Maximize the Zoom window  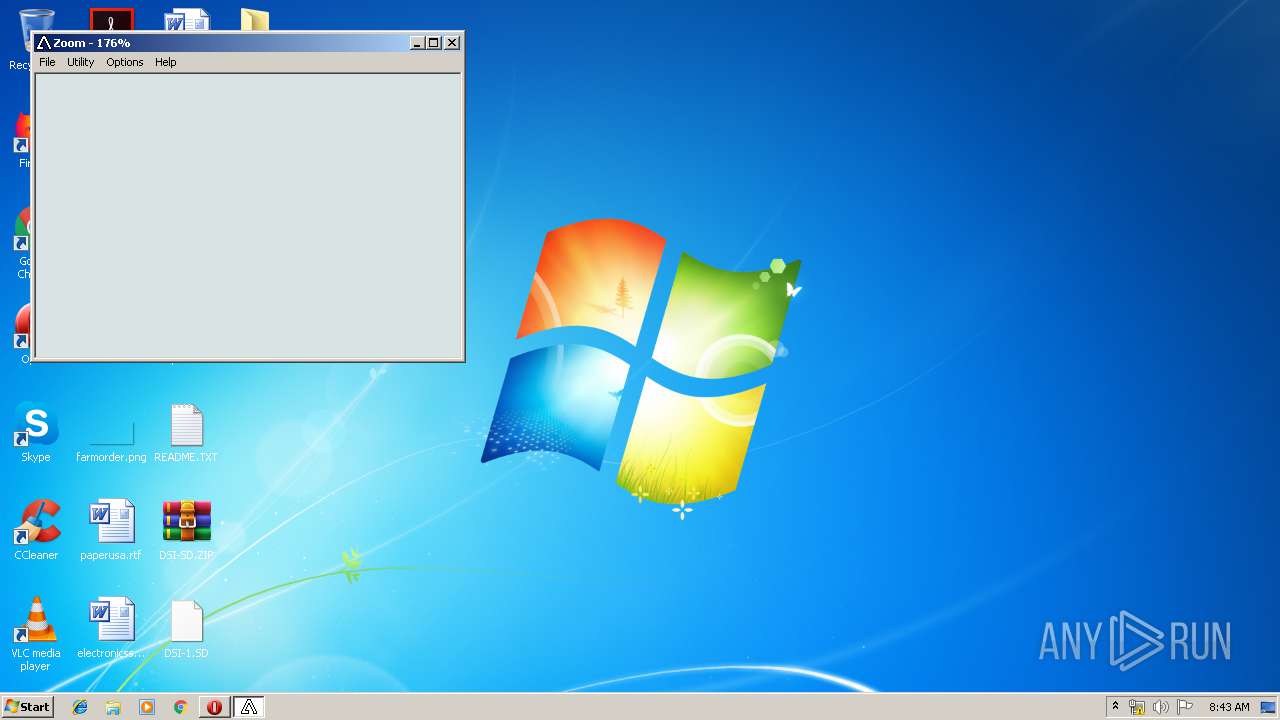click(x=433, y=43)
